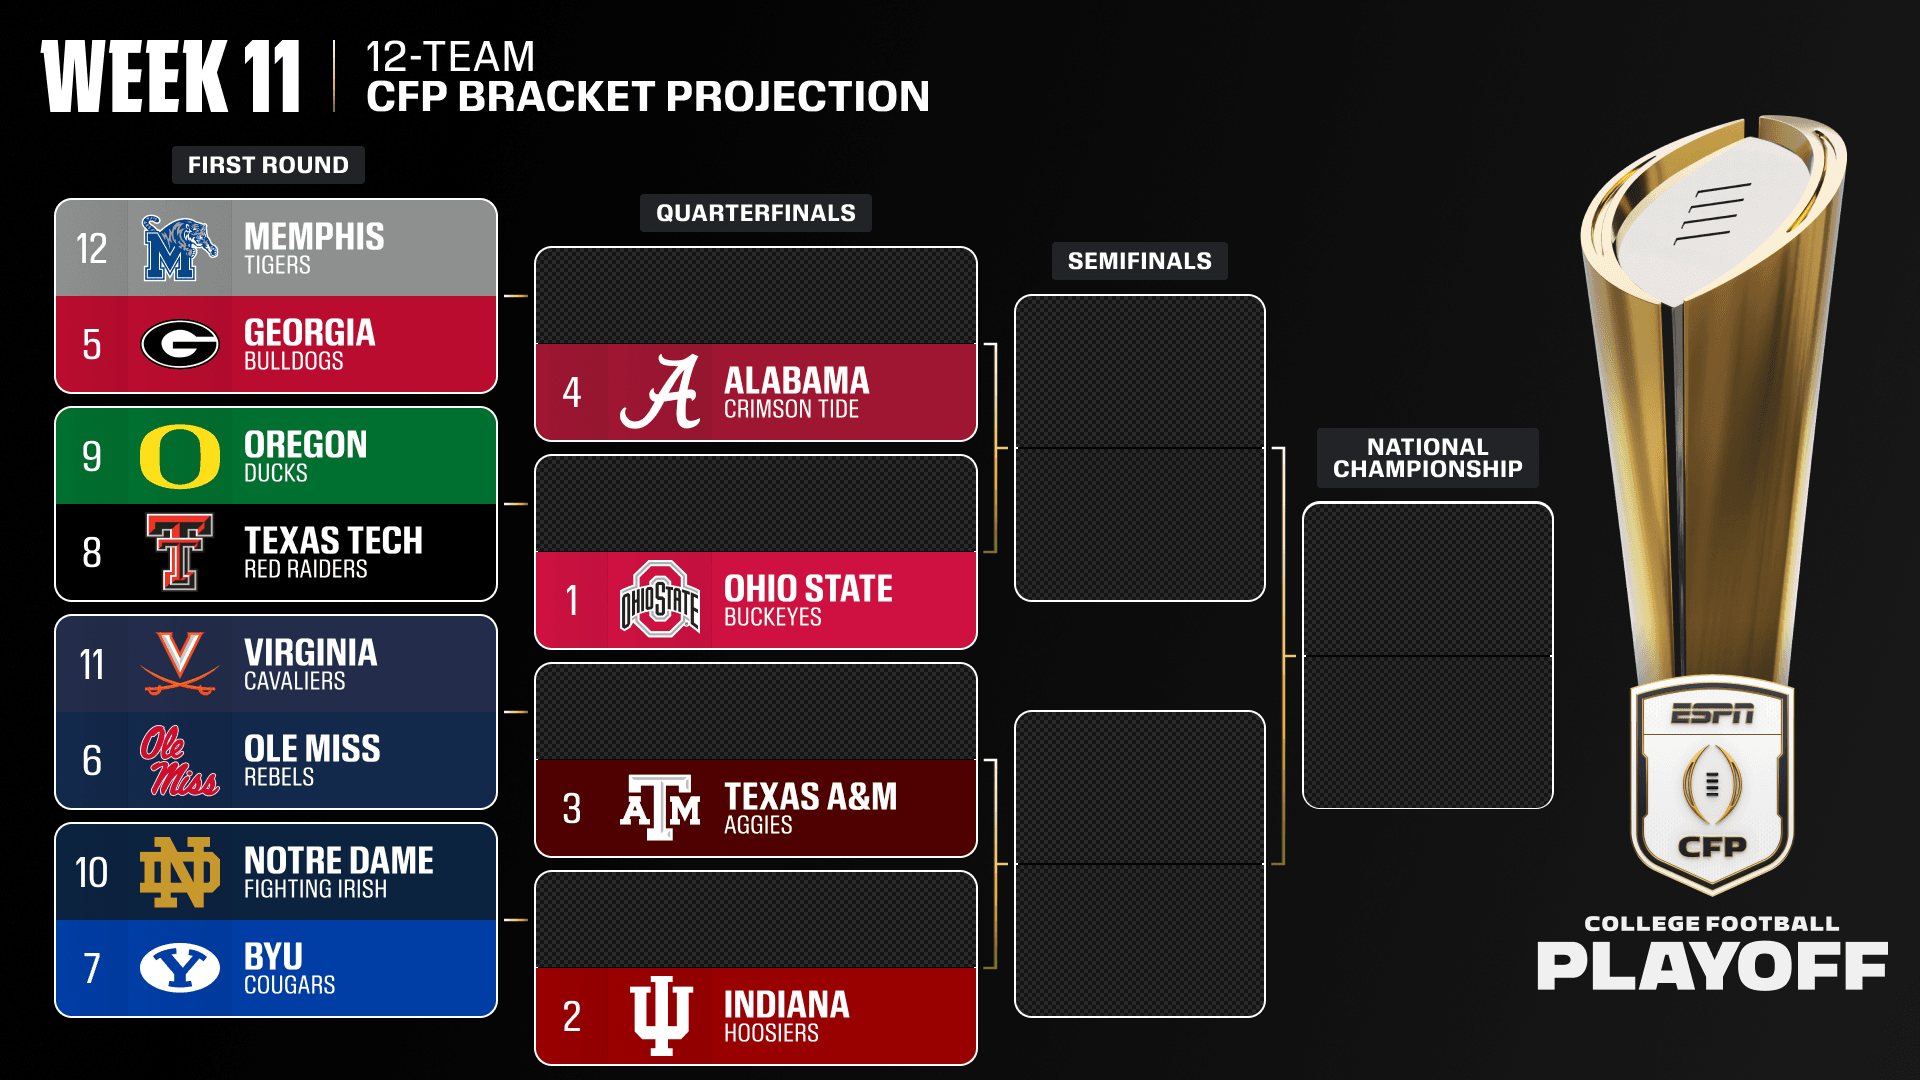
Task: Select the National Championship label
Action: click(x=1427, y=458)
